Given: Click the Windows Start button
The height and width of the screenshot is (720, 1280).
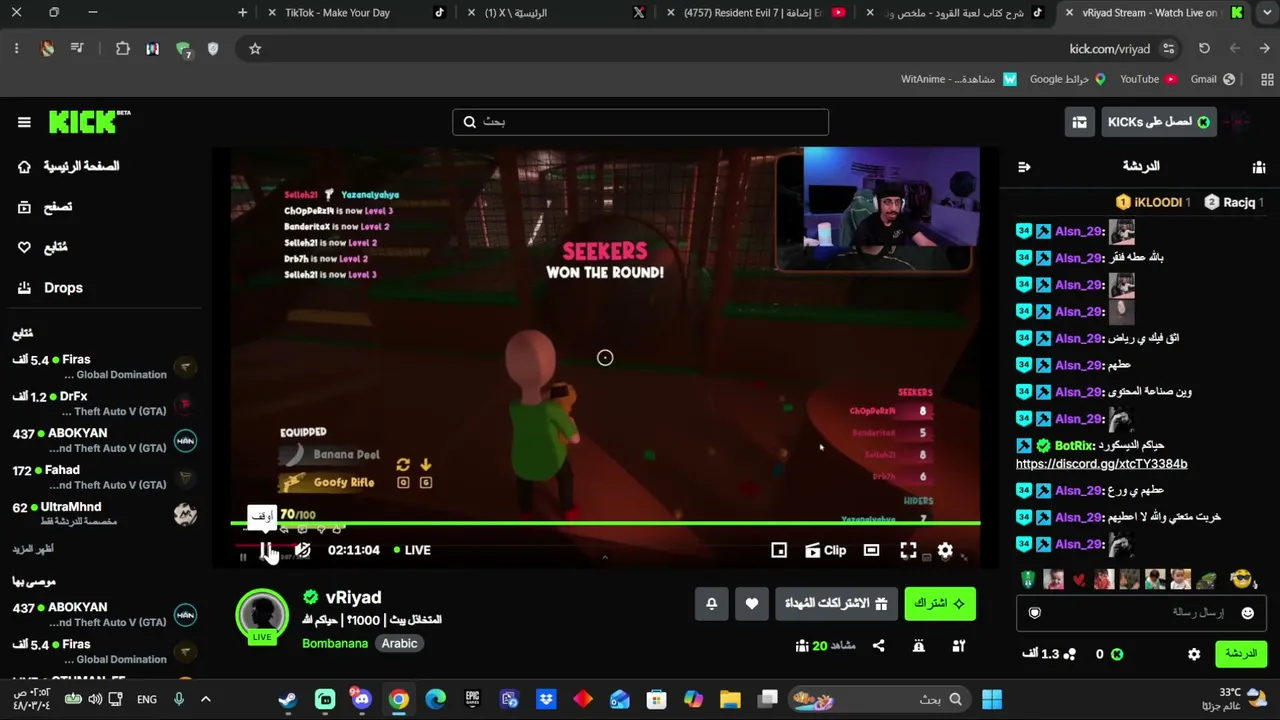Looking at the screenshot, I should (x=992, y=700).
